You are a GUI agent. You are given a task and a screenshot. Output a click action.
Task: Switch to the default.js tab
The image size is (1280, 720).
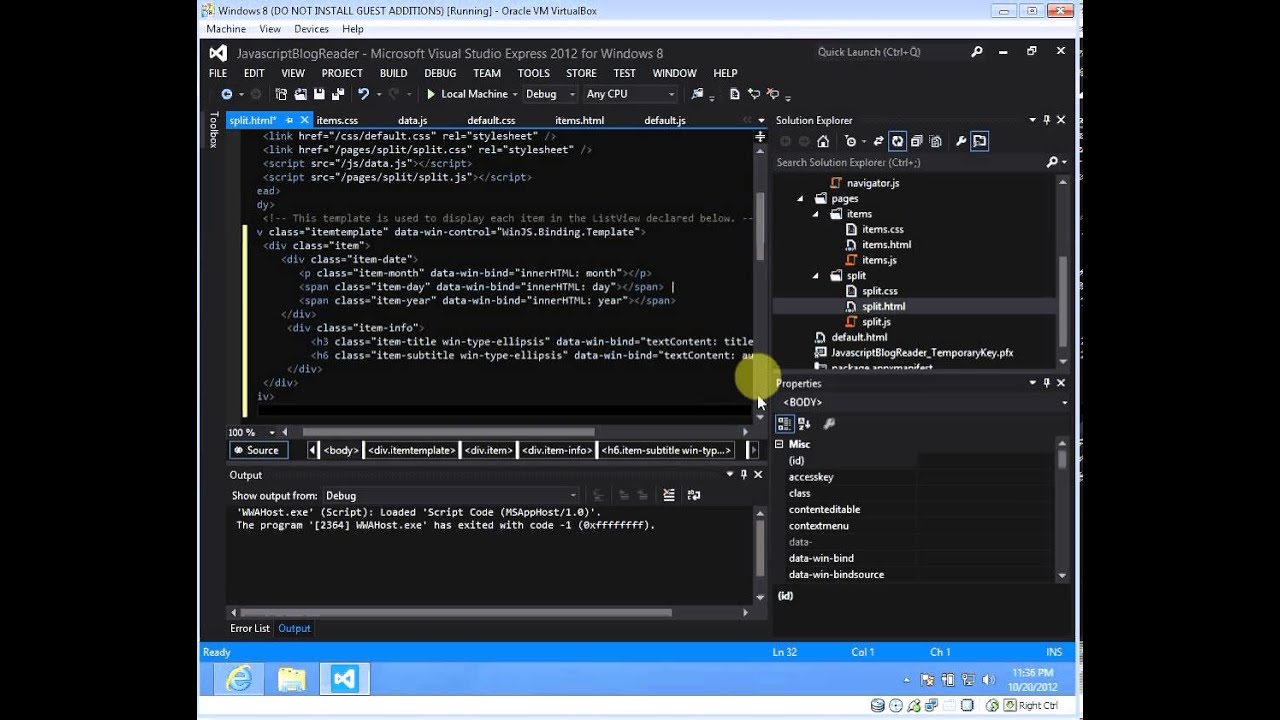pyautogui.click(x=665, y=120)
